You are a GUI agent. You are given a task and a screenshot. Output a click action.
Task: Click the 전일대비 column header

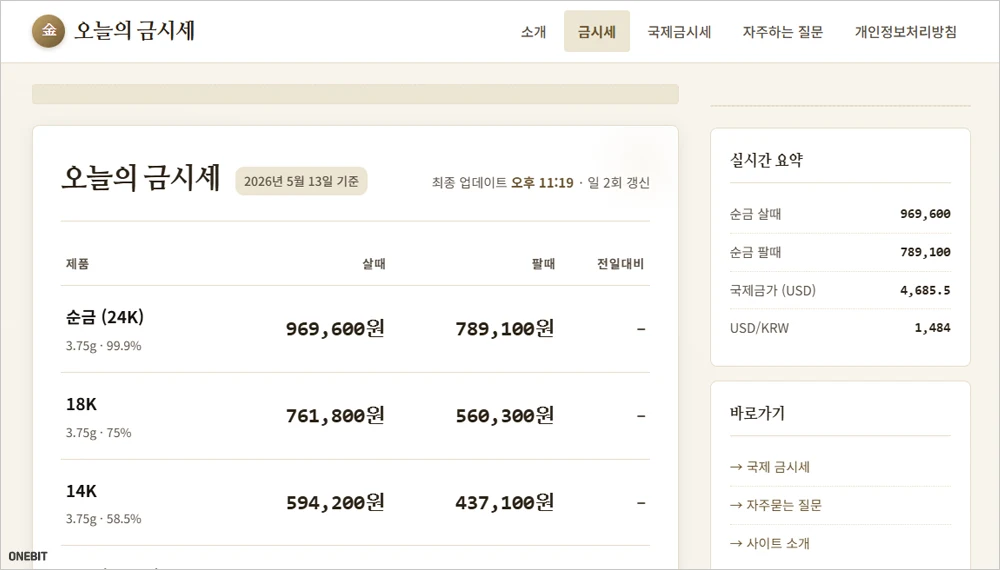[621, 263]
